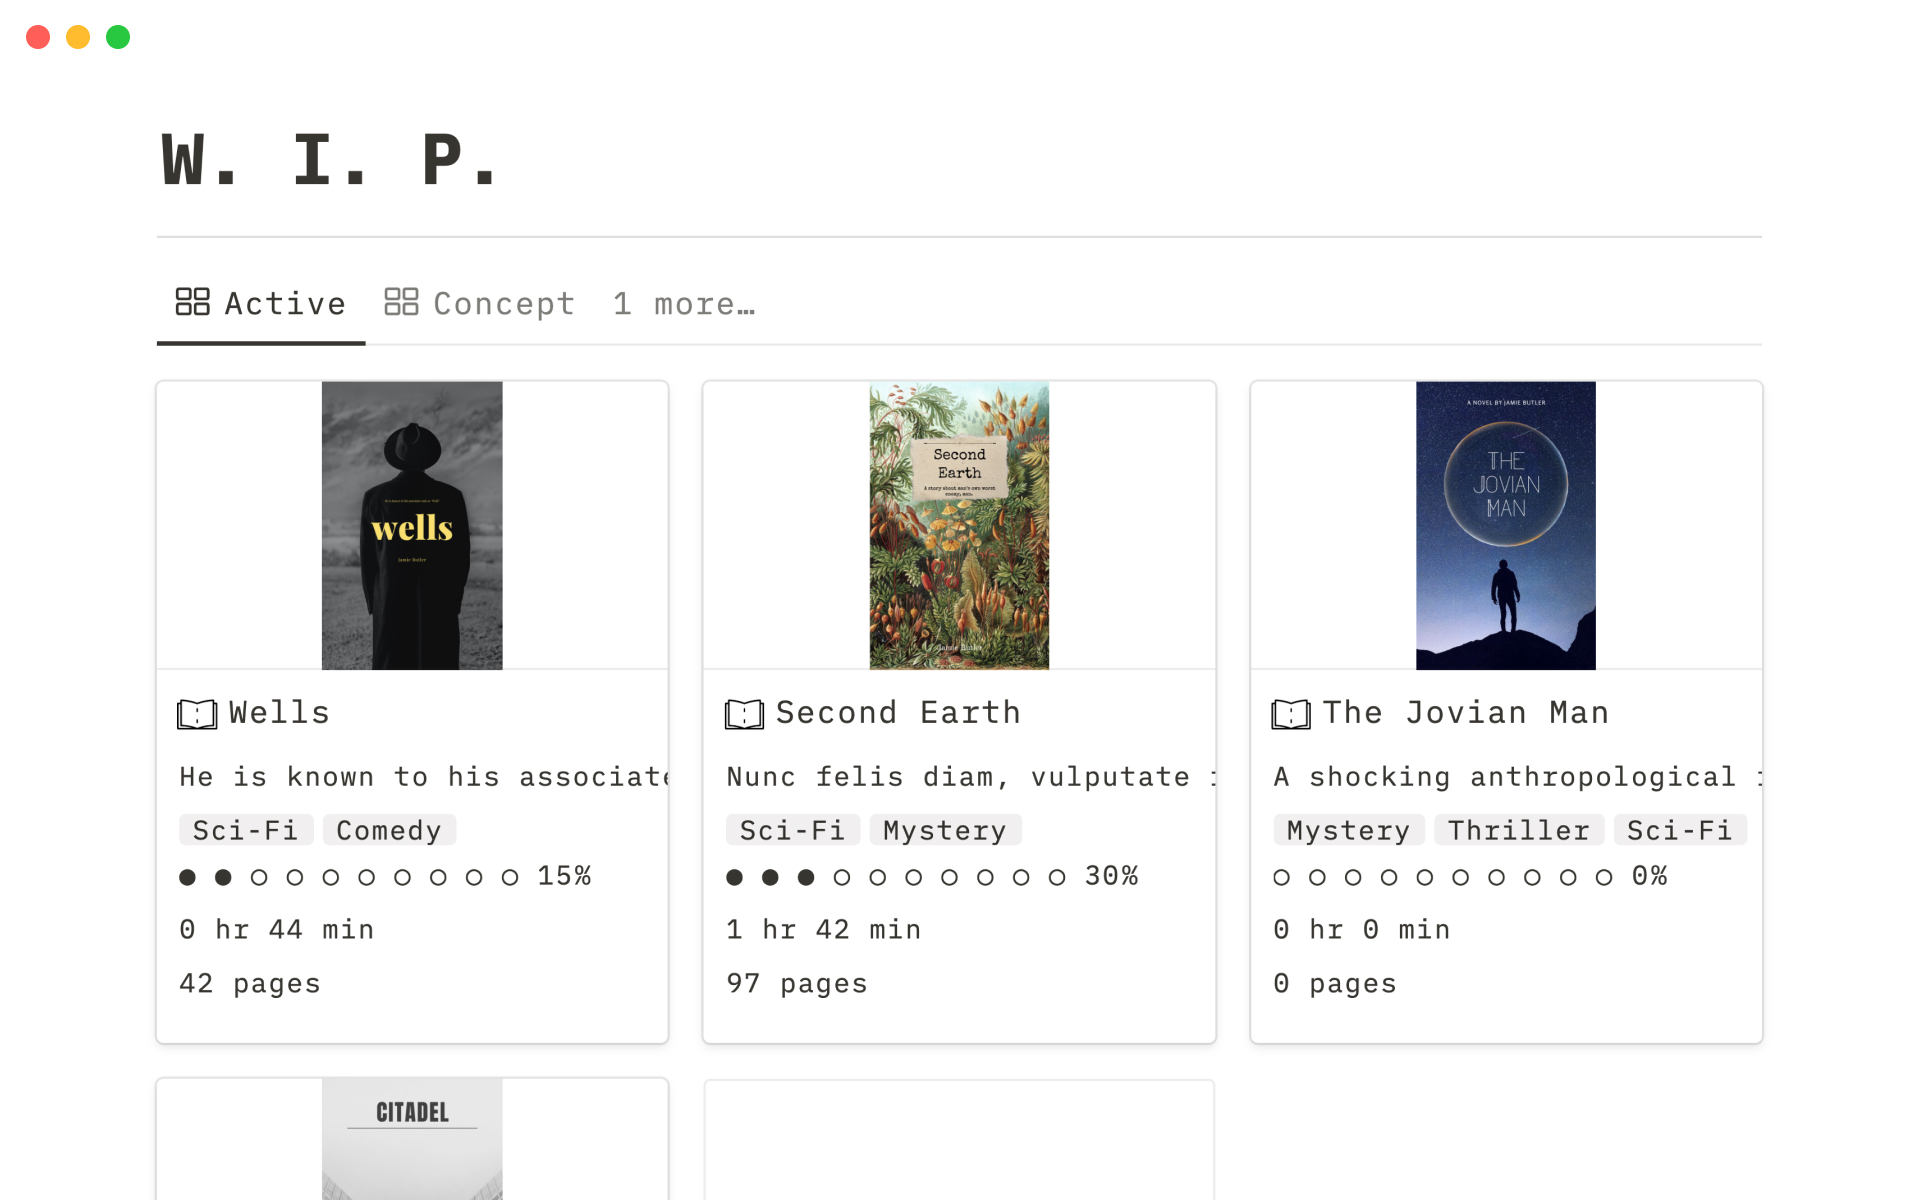The height and width of the screenshot is (1200, 1920).
Task: Open the Second Earth cover image
Action: click(959, 525)
